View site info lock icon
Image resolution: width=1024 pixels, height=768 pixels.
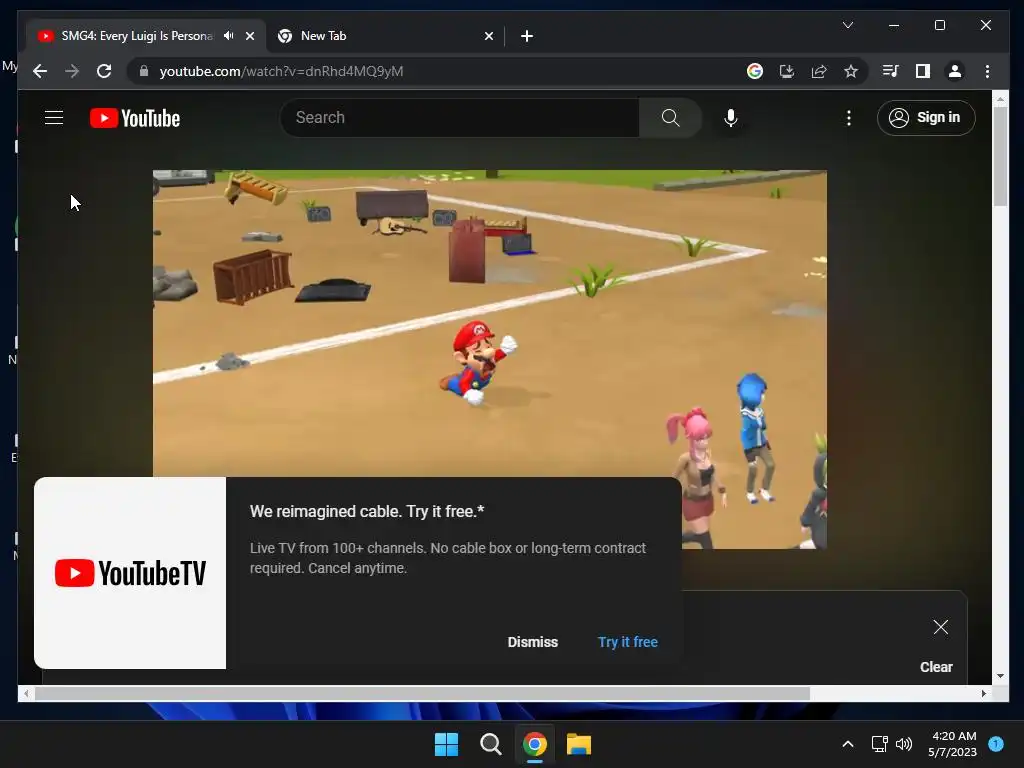(144, 71)
